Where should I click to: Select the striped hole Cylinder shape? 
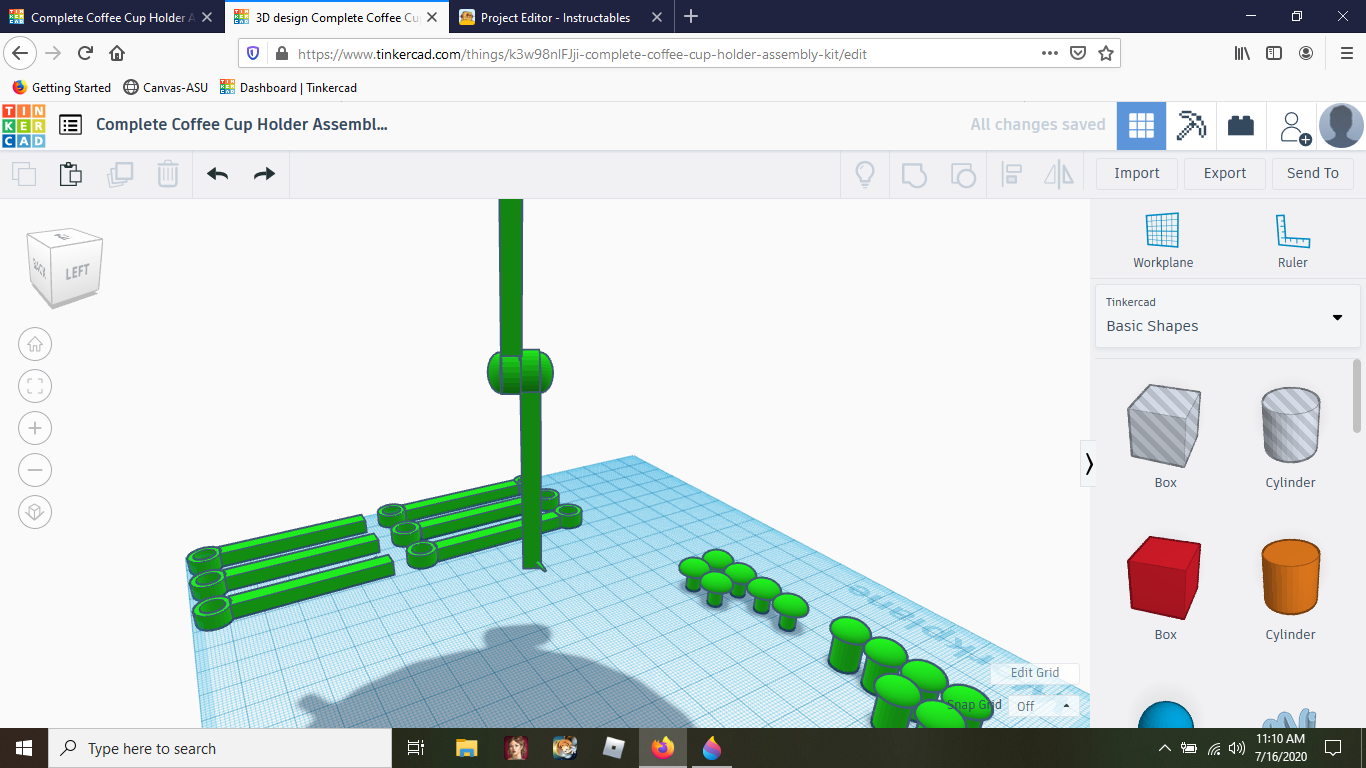1290,427
